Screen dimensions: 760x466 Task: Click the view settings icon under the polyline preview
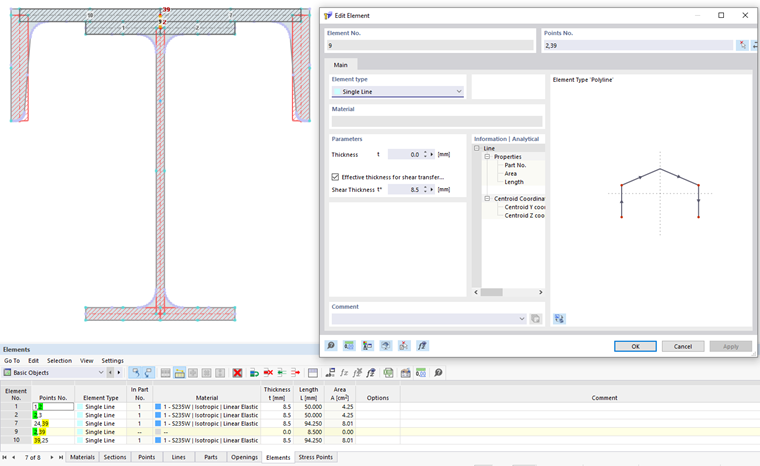[x=559, y=319]
